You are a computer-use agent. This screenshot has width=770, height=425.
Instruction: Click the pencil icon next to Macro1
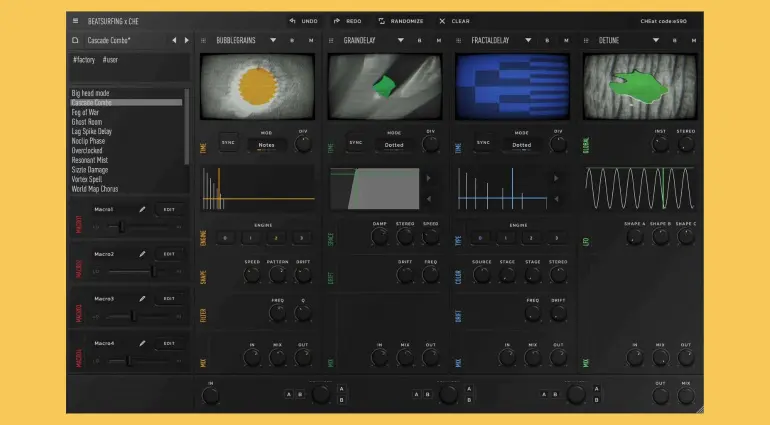click(x=143, y=209)
